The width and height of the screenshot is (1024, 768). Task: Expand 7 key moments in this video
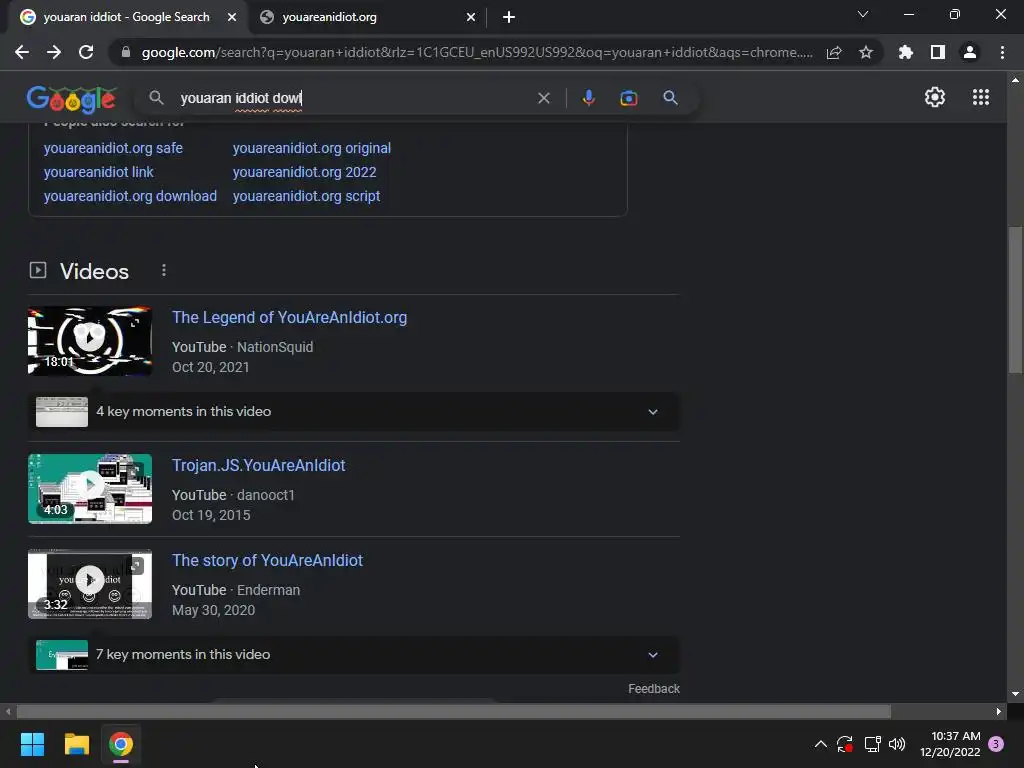pyautogui.click(x=354, y=654)
